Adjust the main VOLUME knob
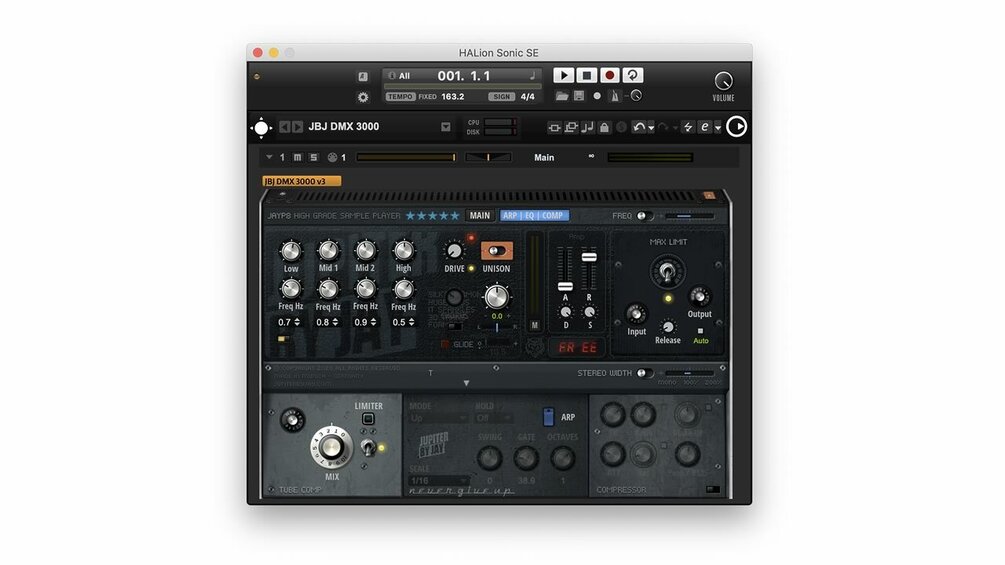Screen dimensions: 1005x565 tap(723, 81)
